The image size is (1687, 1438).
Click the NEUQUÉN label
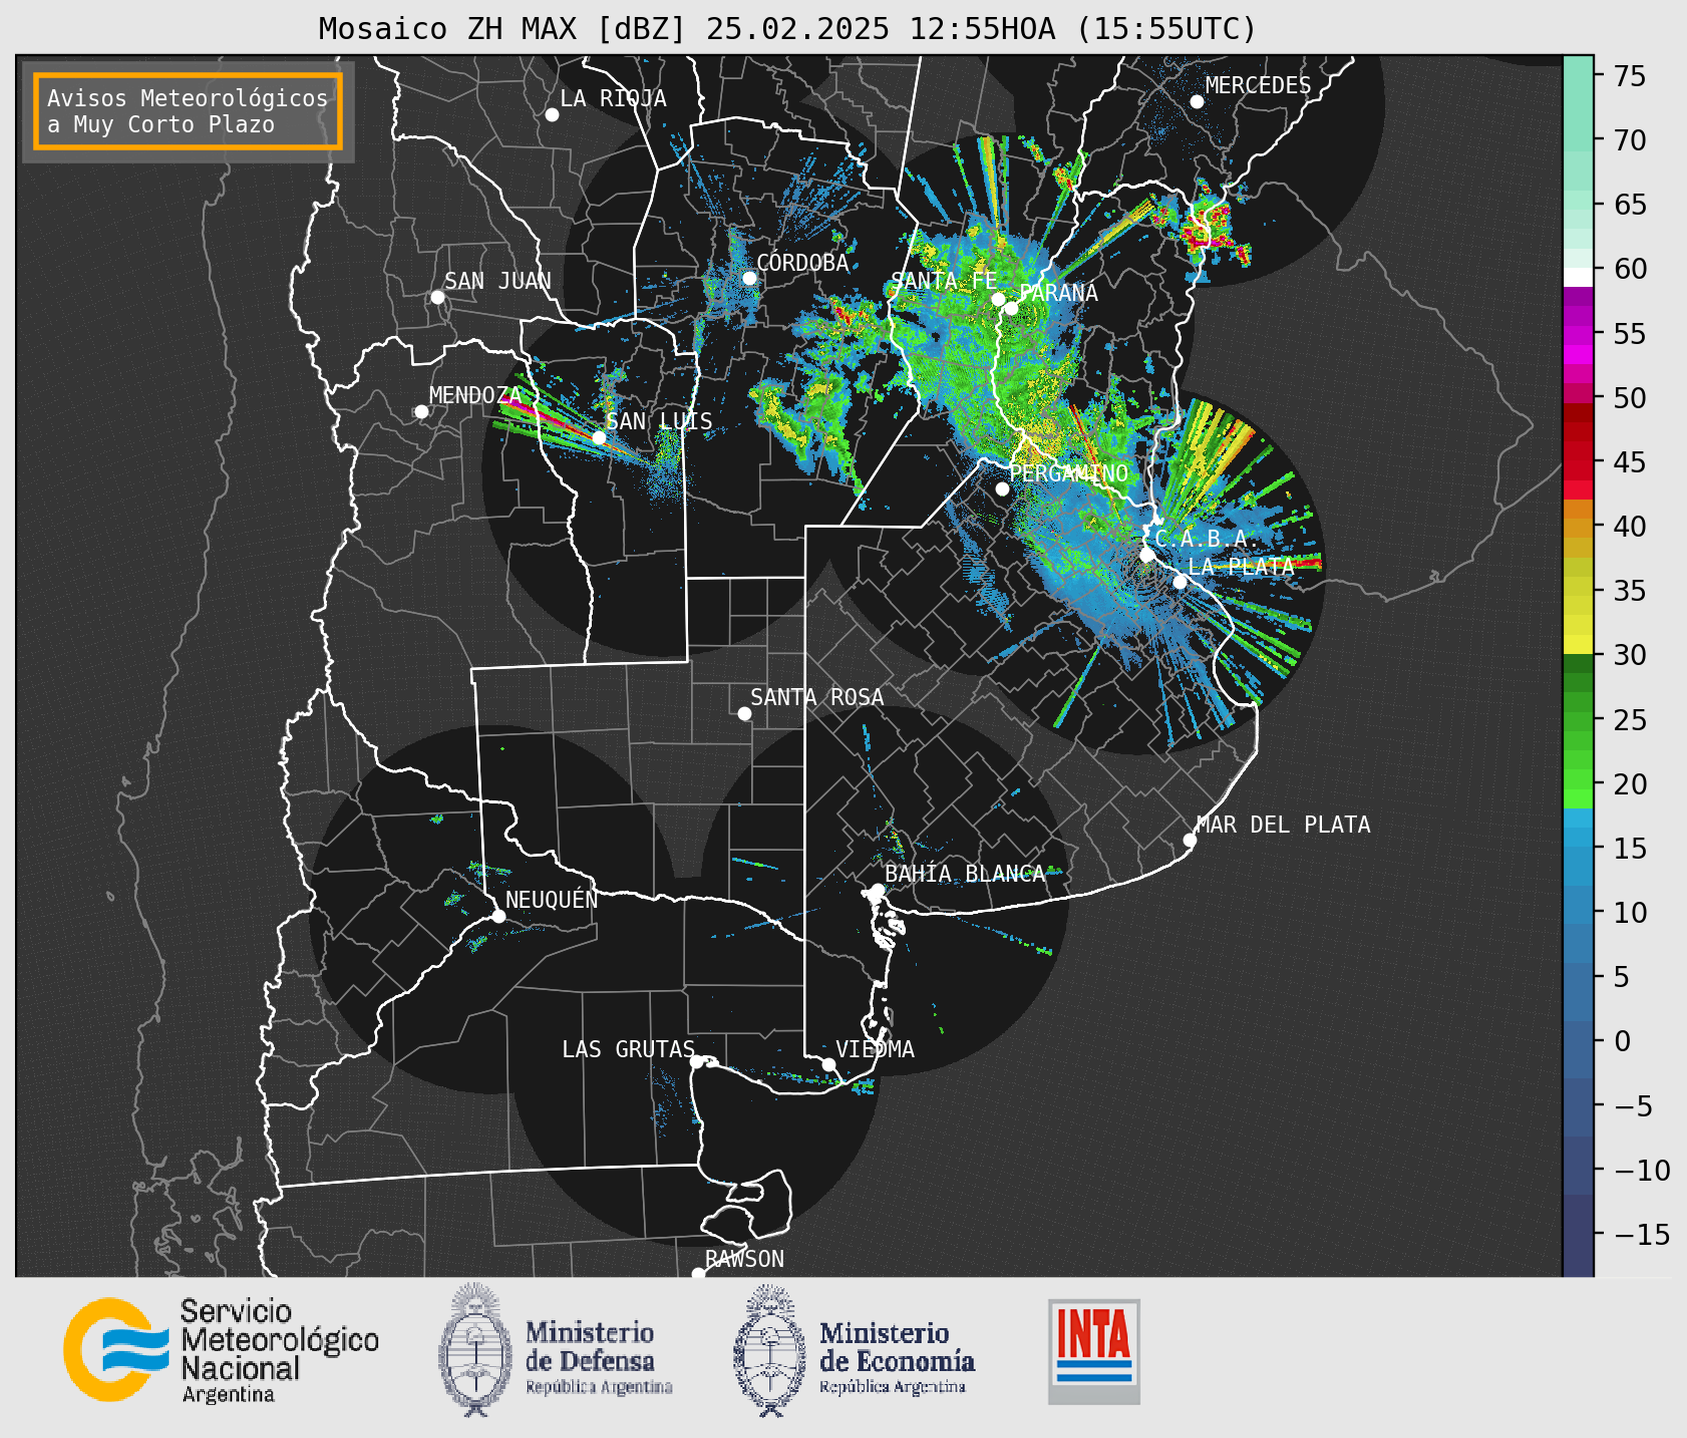point(552,899)
